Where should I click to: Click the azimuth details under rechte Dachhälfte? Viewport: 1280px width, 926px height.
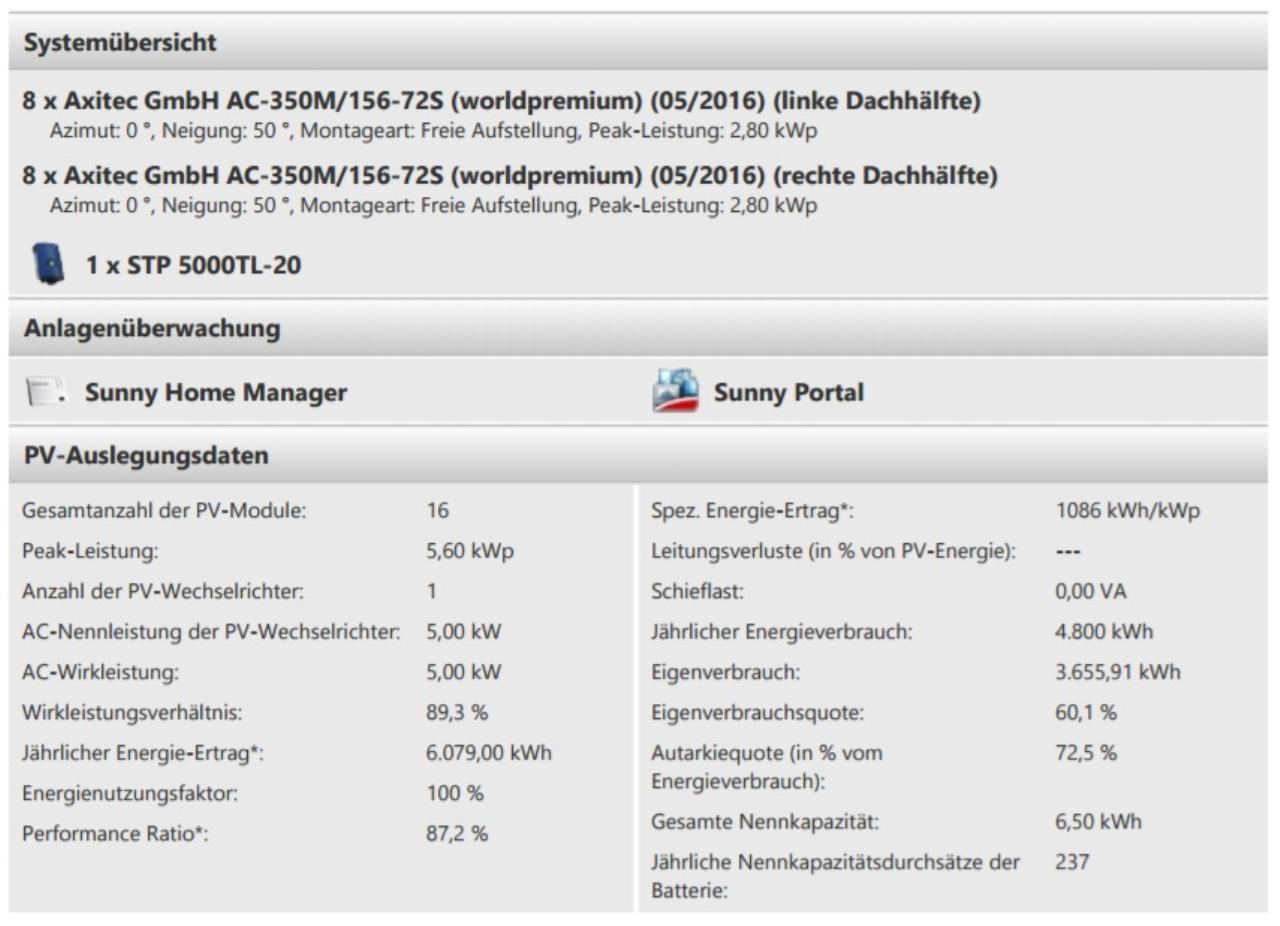[433, 207]
